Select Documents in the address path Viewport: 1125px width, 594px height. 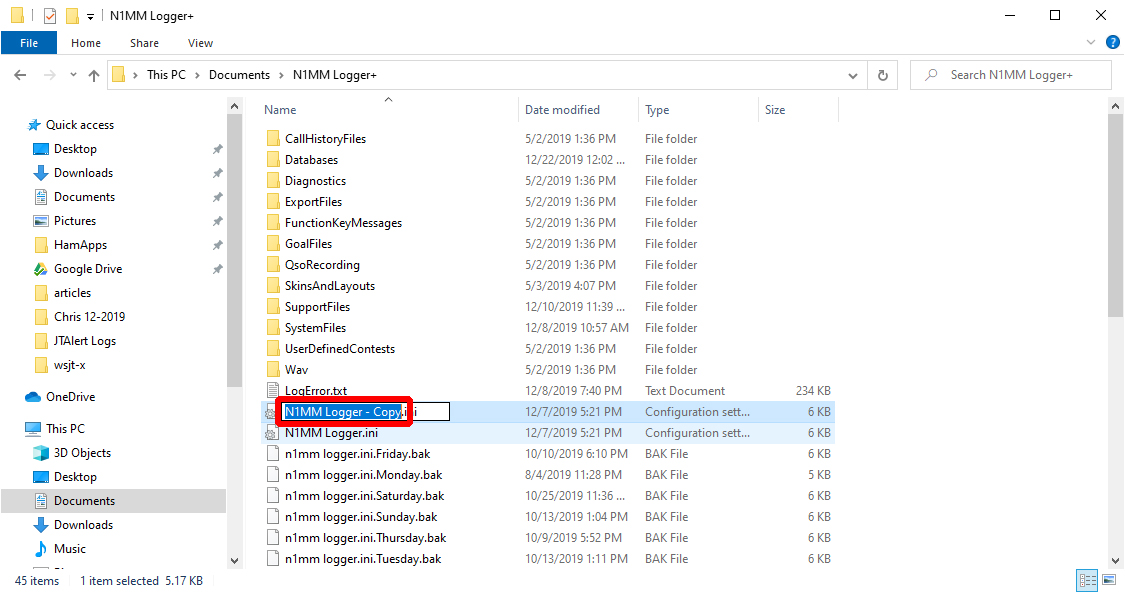point(240,75)
